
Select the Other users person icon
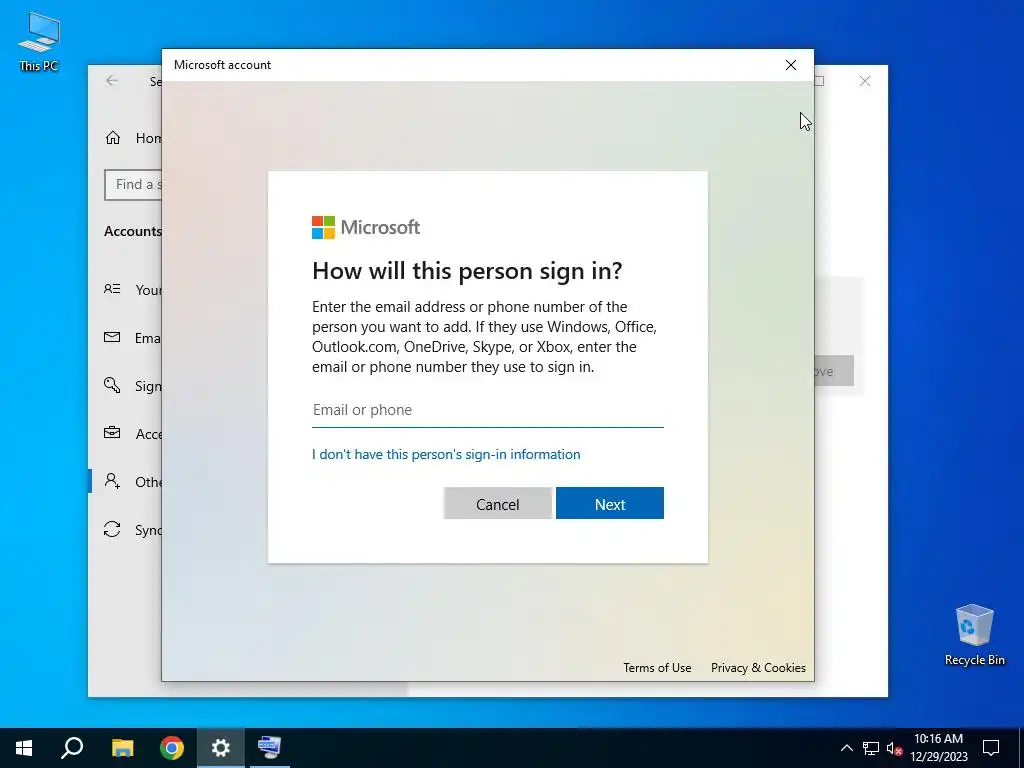point(112,481)
